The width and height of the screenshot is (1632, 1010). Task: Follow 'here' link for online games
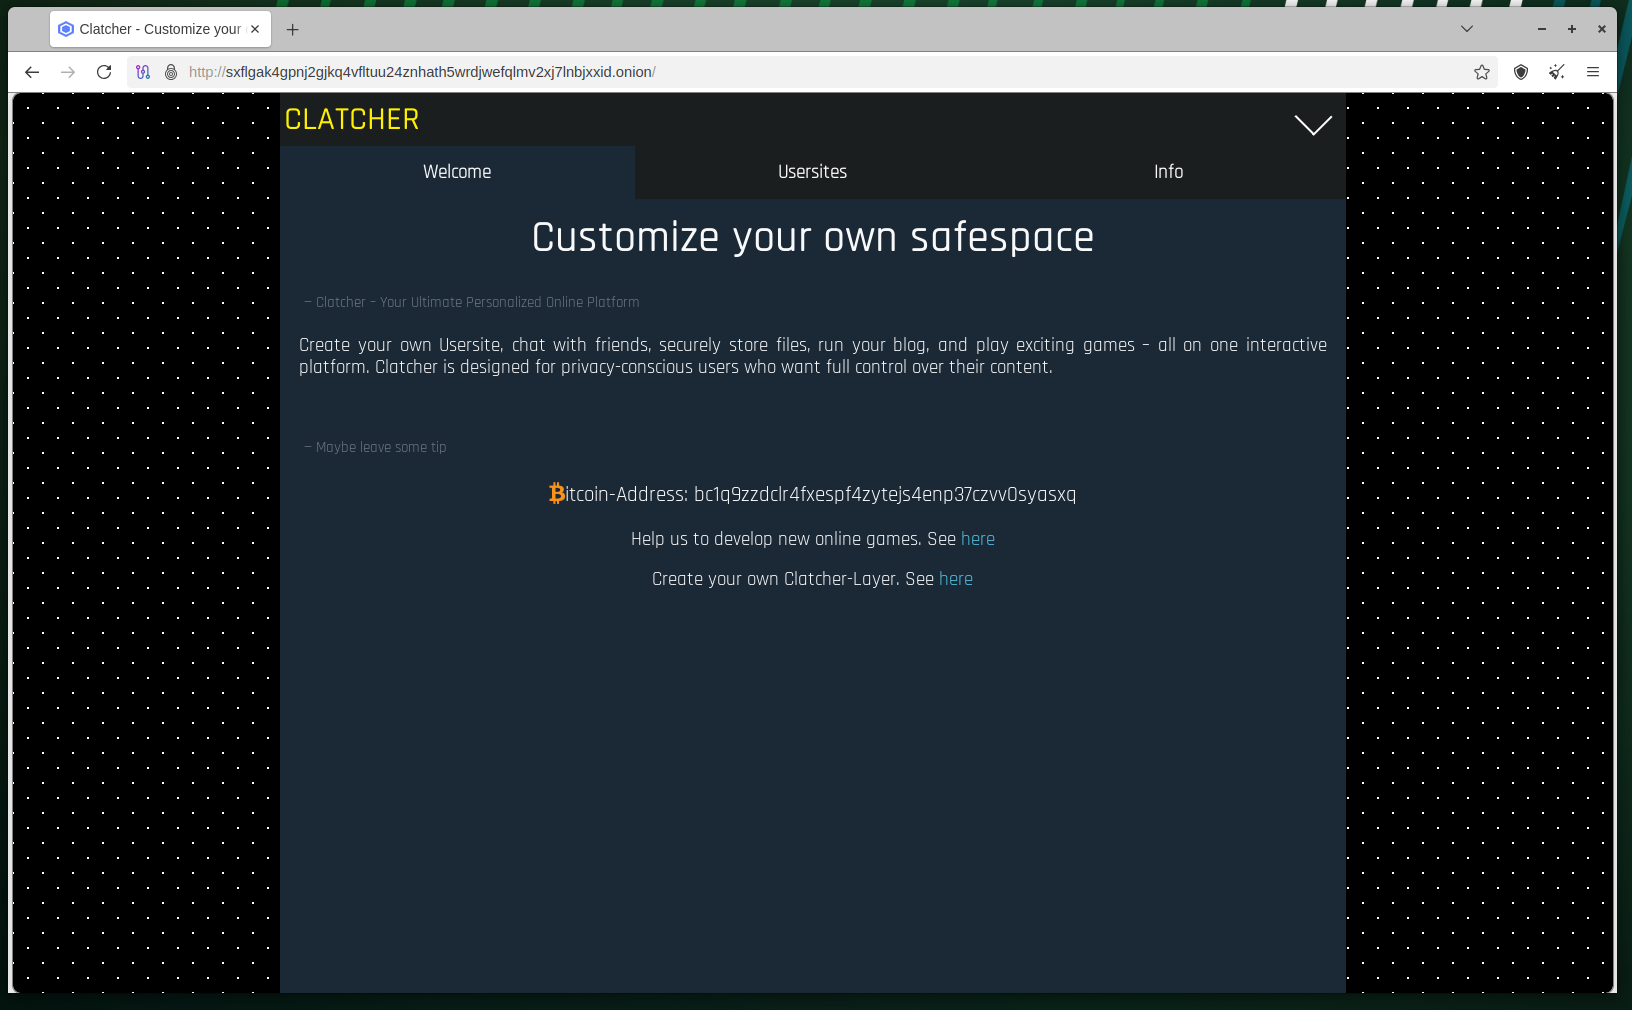[978, 539]
